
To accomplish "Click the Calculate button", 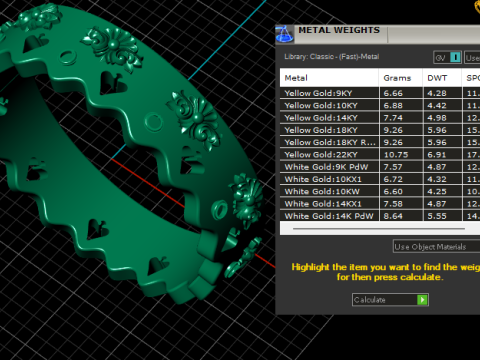I will 390,300.
